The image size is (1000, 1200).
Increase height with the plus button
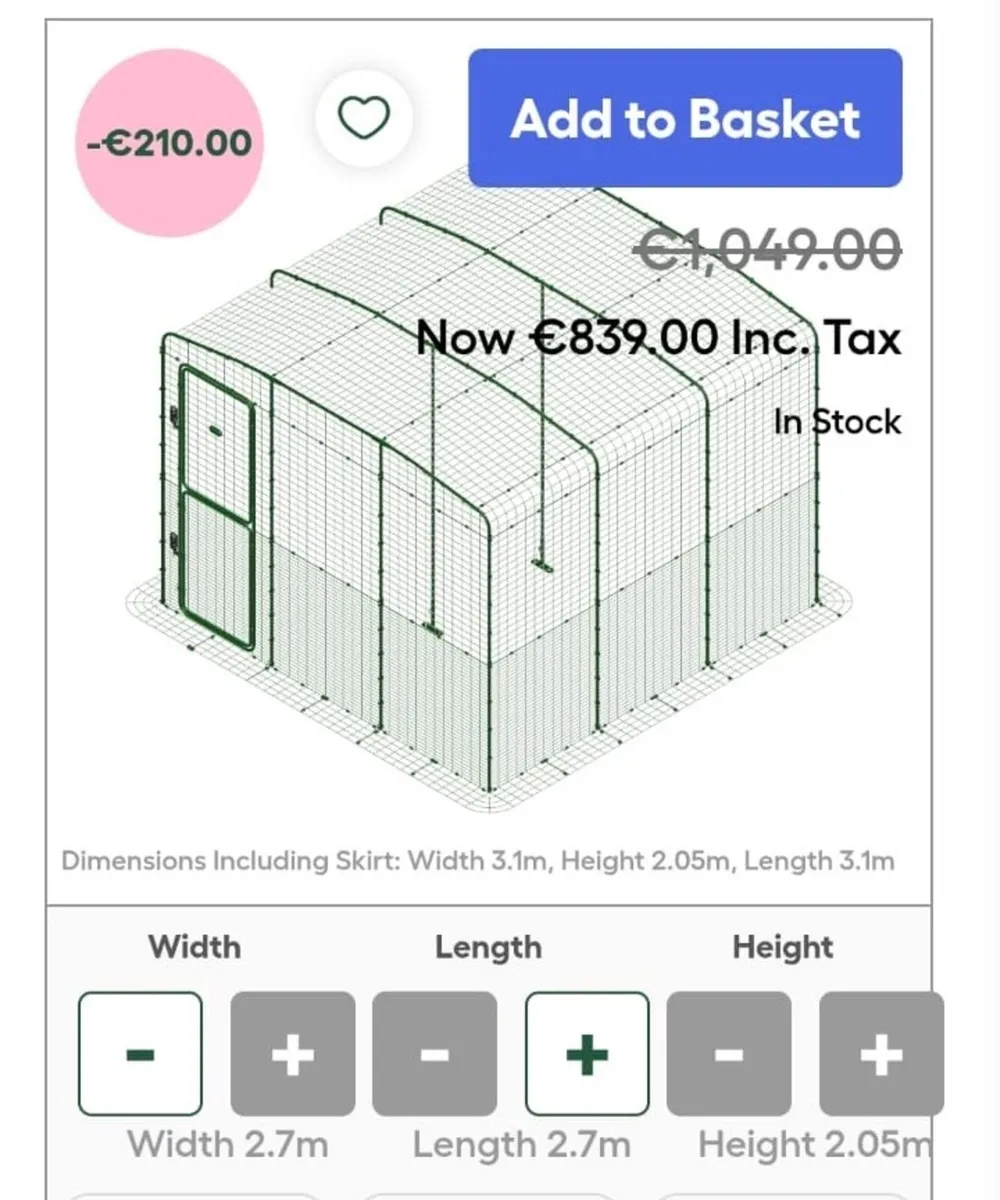coord(880,1053)
